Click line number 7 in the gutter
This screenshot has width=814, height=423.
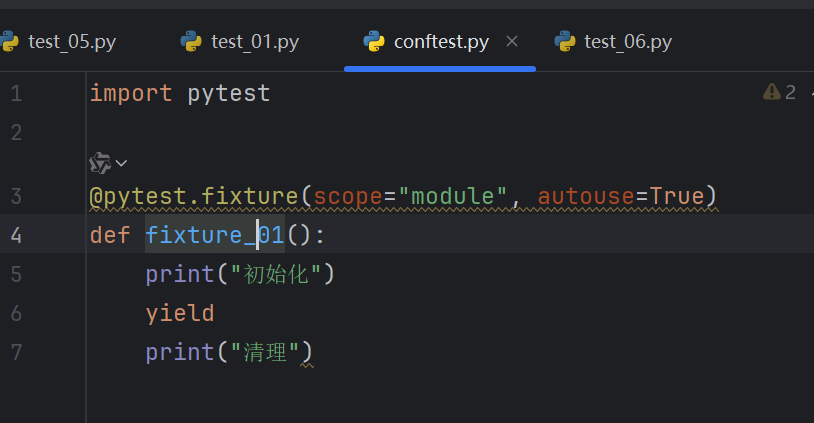[16, 352]
